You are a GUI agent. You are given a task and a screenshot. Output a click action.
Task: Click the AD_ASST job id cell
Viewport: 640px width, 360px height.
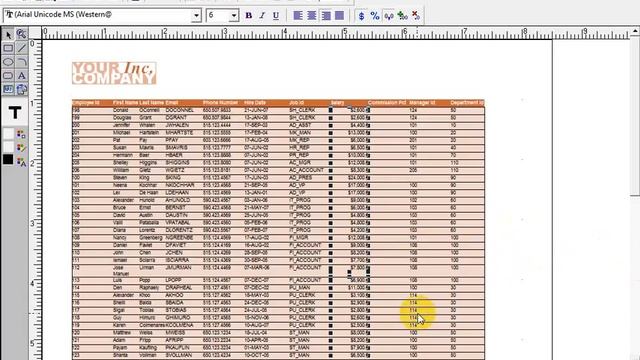point(300,125)
